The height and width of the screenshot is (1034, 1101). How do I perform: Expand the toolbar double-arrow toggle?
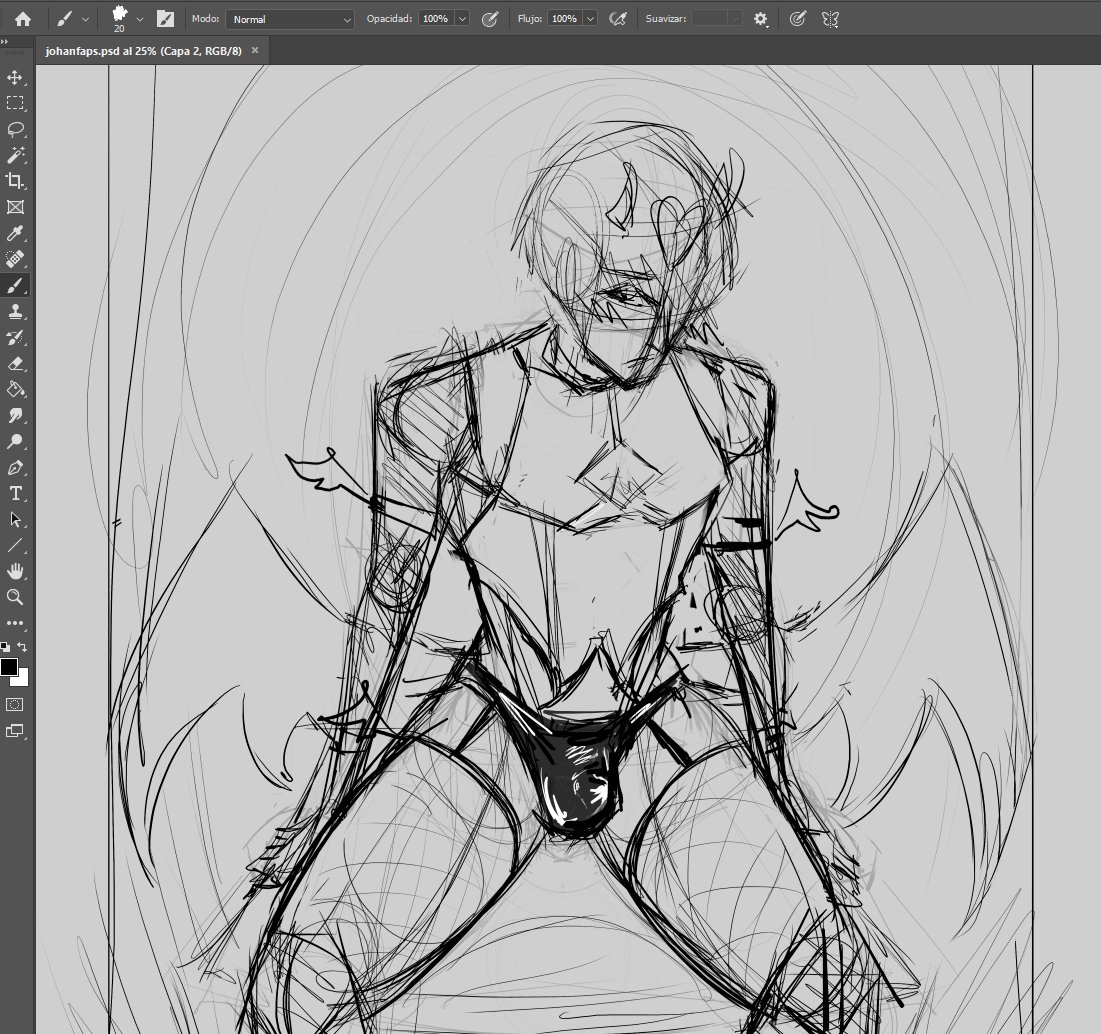coord(4,42)
